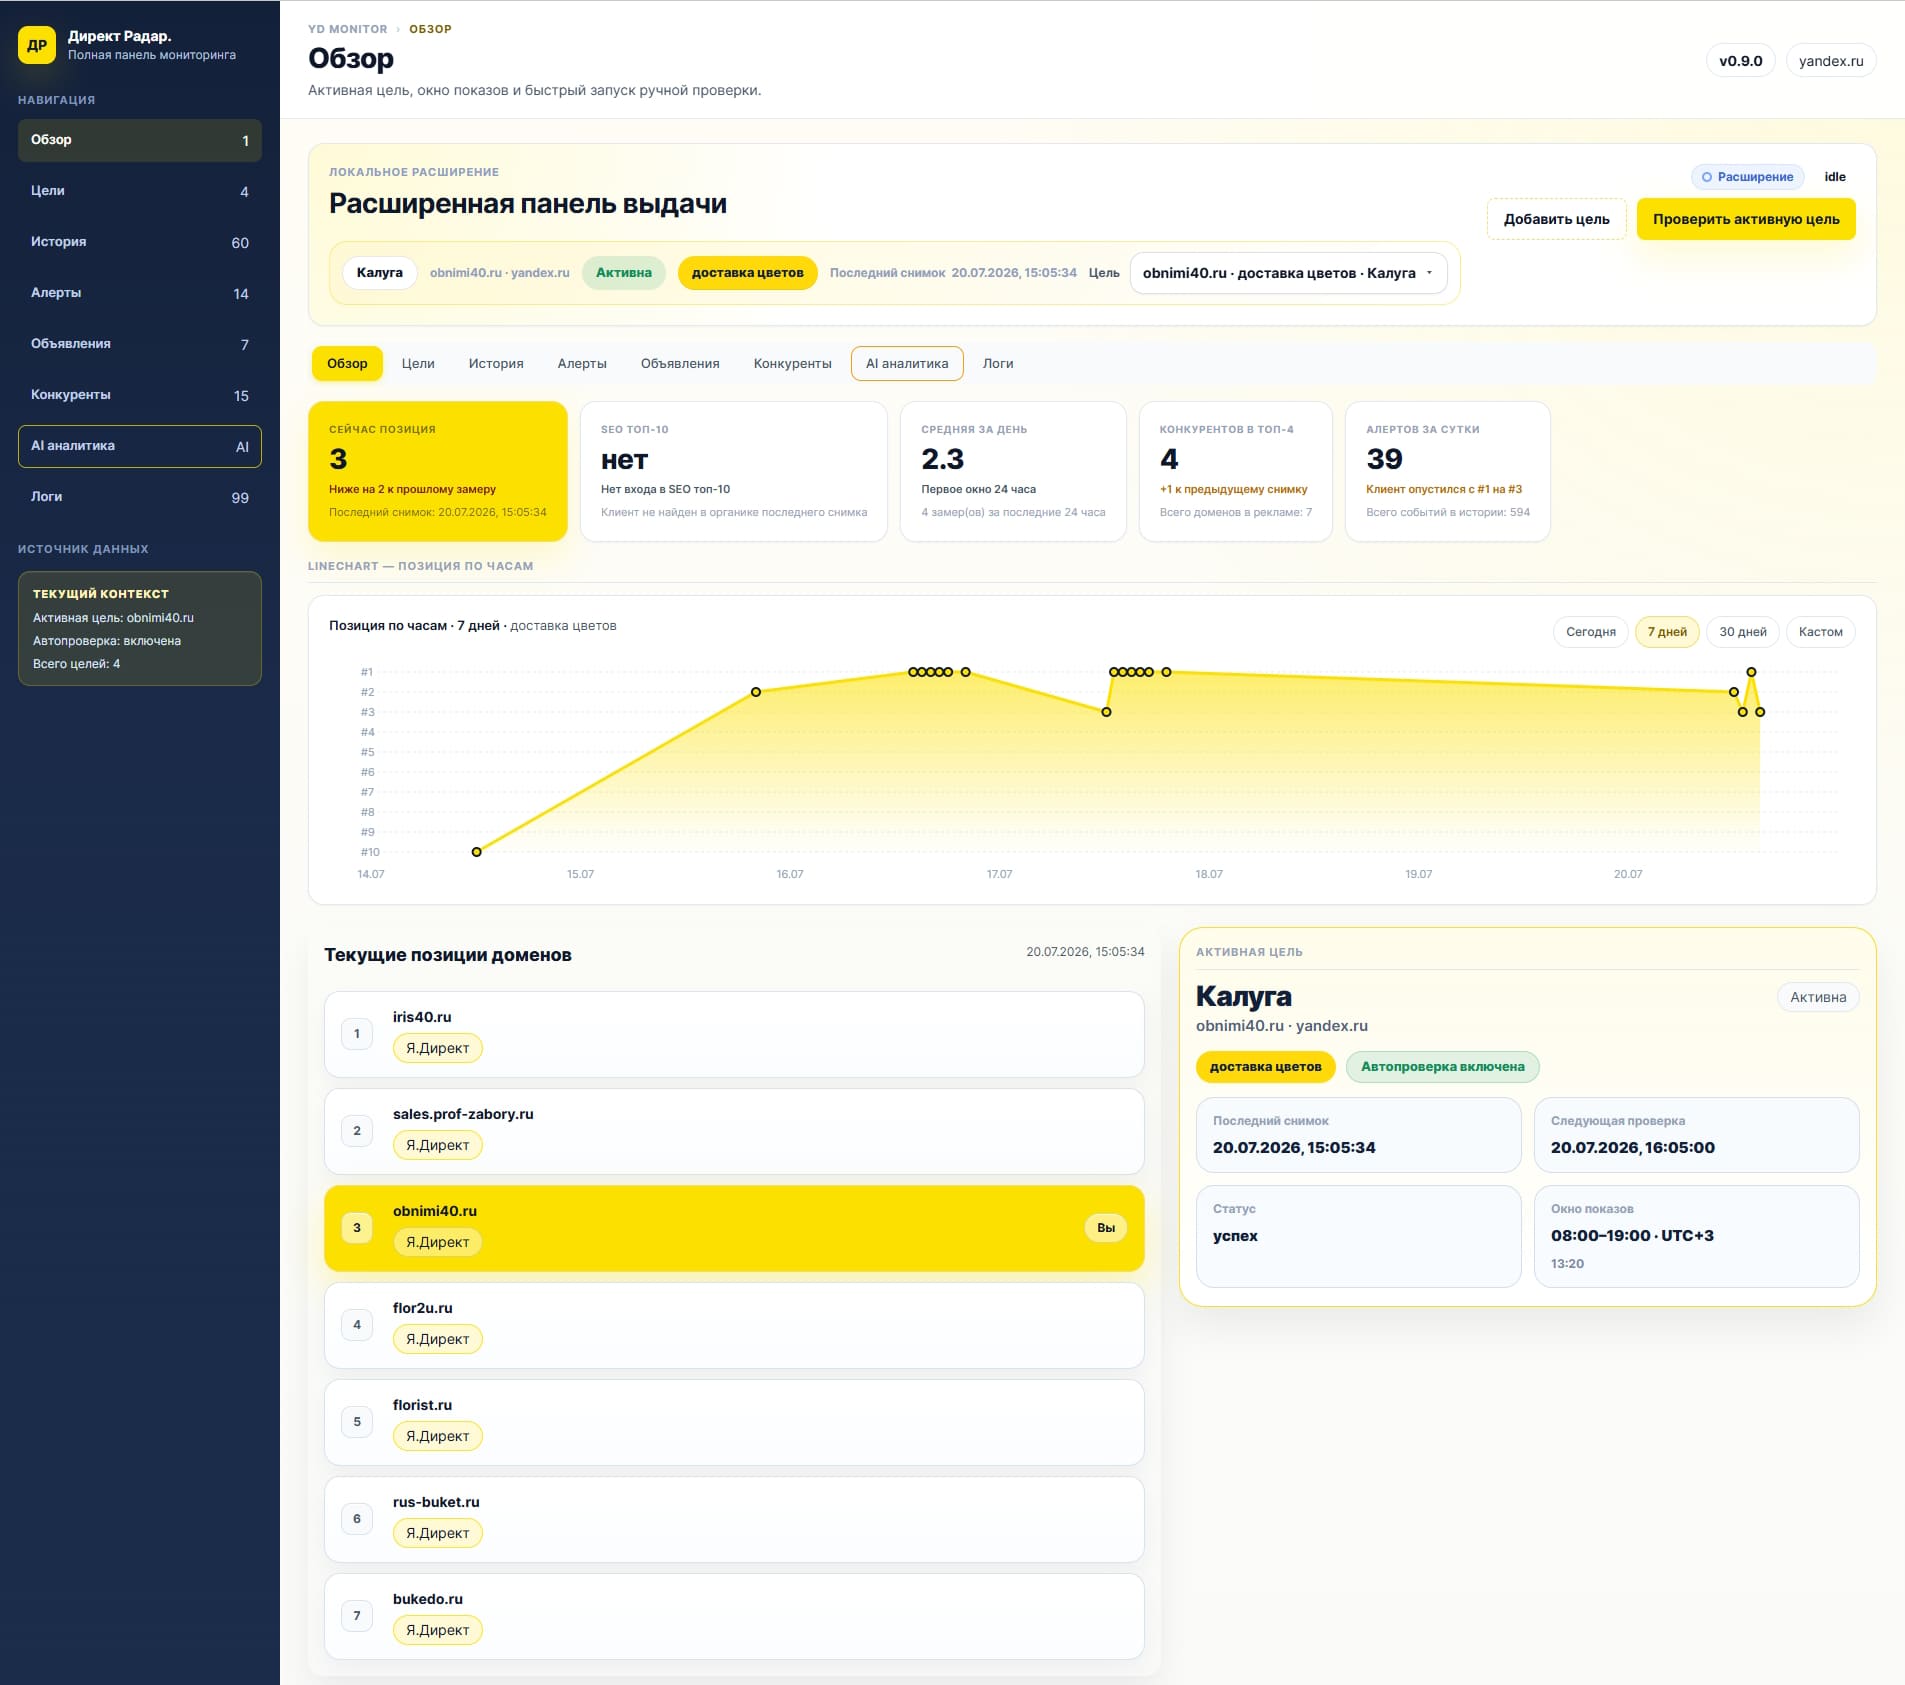
Task: Click the Статус успех box
Action: (1358, 1236)
